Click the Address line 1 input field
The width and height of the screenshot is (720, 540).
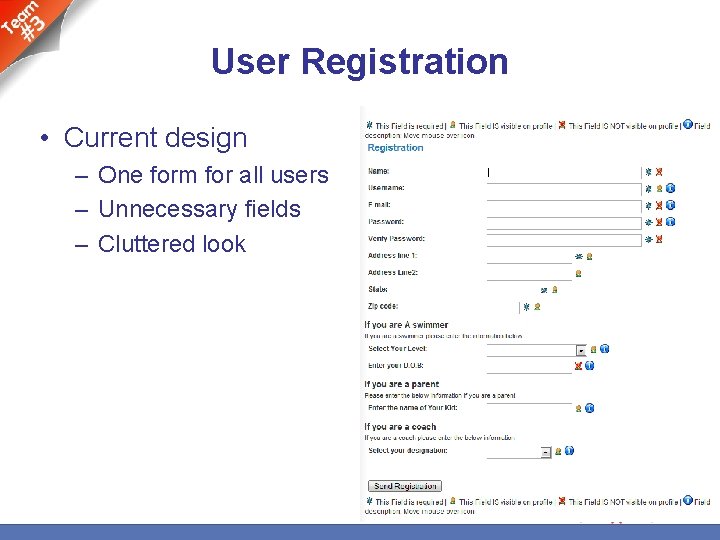point(529,257)
